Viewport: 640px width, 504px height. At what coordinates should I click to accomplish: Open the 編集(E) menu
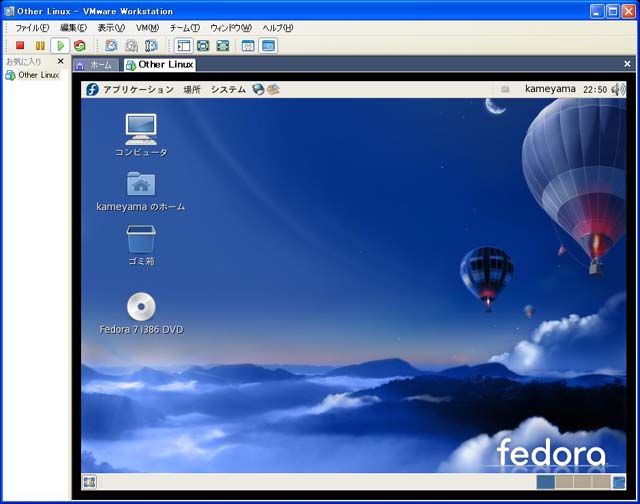73,28
